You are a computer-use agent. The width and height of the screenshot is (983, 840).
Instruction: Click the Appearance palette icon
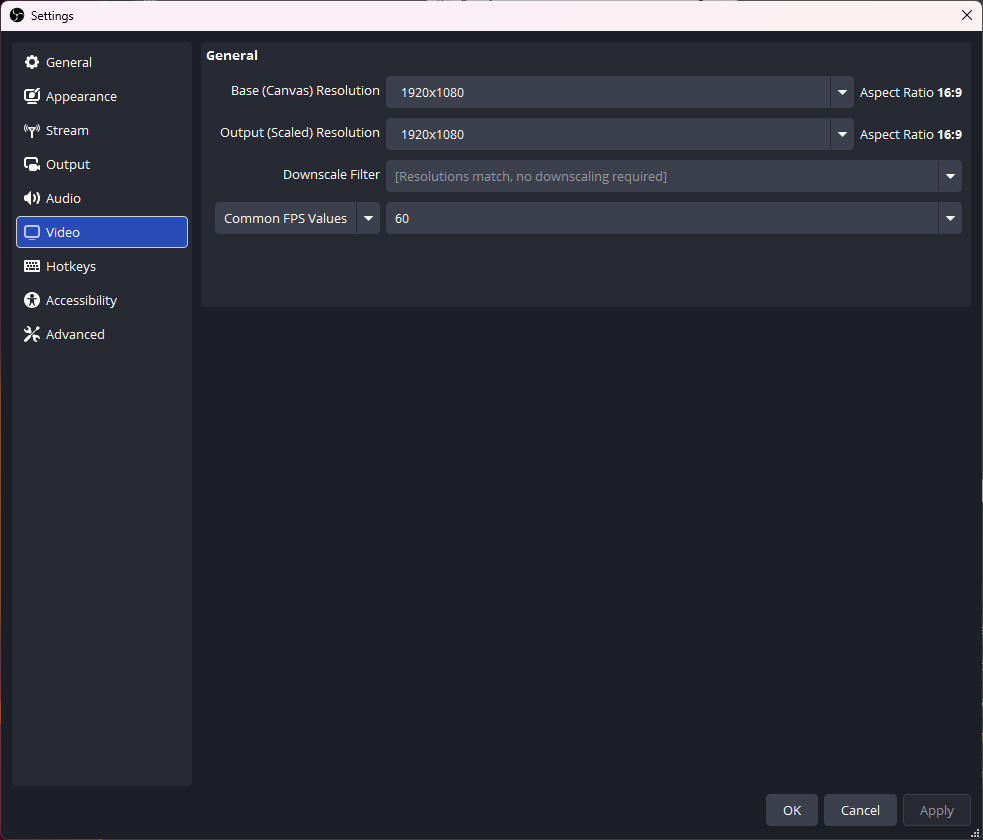click(x=32, y=96)
